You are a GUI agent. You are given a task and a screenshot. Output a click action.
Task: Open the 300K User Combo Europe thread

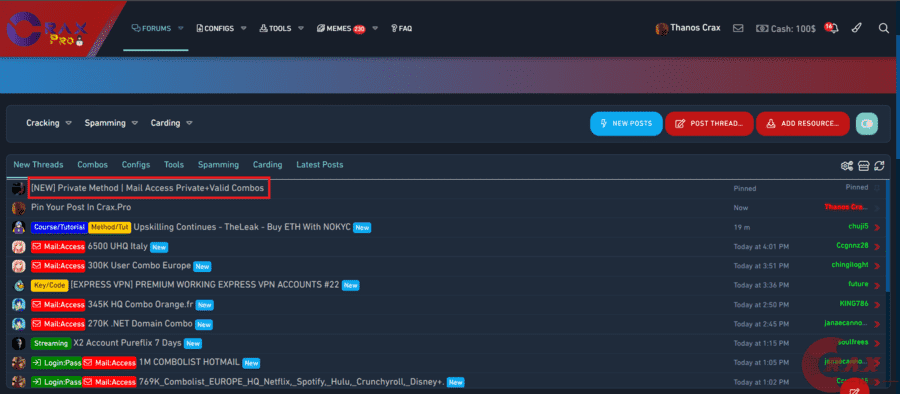139,266
